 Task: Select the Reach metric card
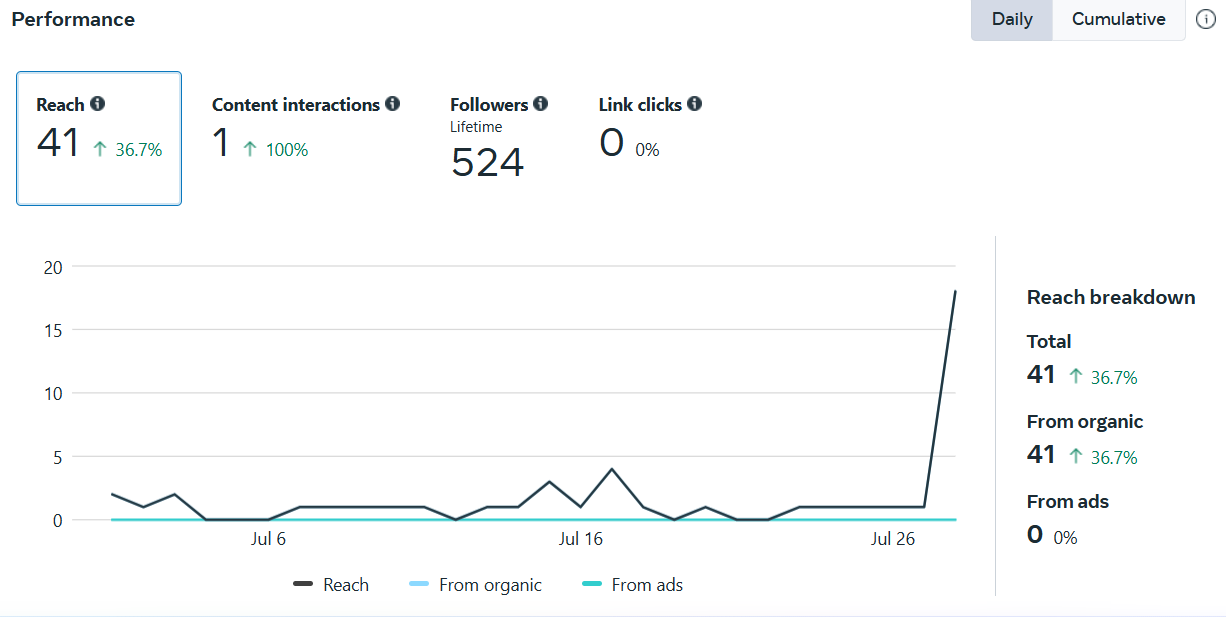tap(99, 138)
